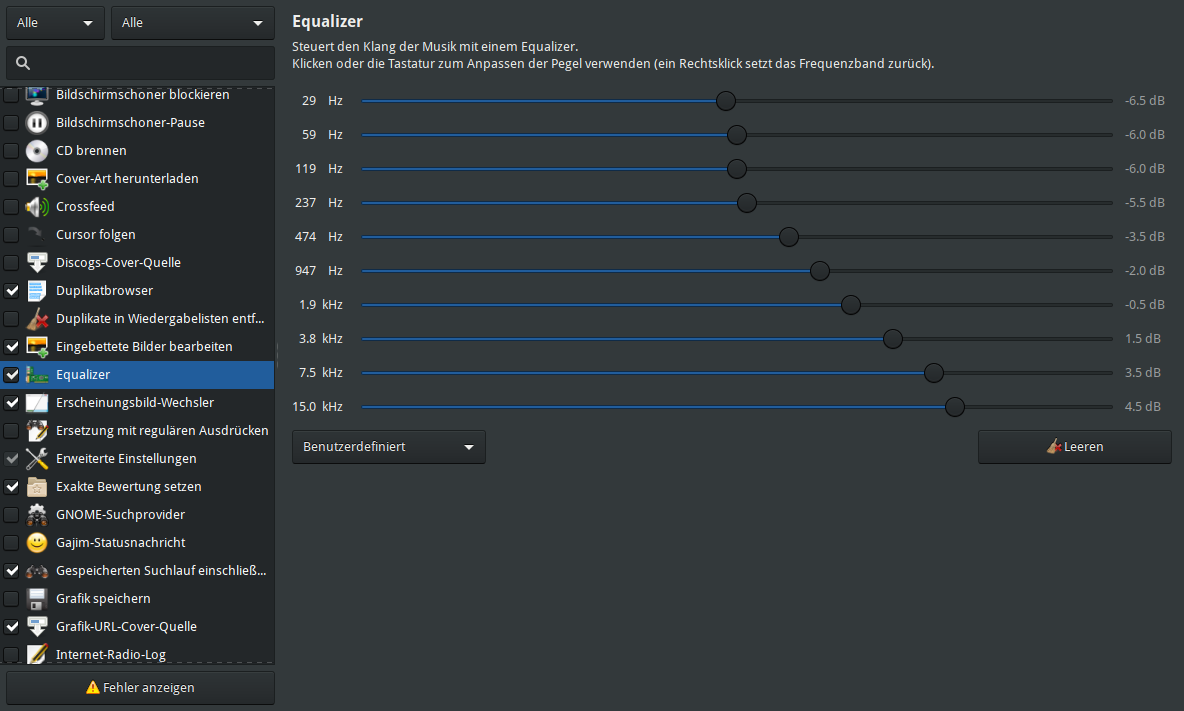This screenshot has height=711, width=1184.
Task: Click the 4.5 dB value label
Action: tap(1142, 406)
